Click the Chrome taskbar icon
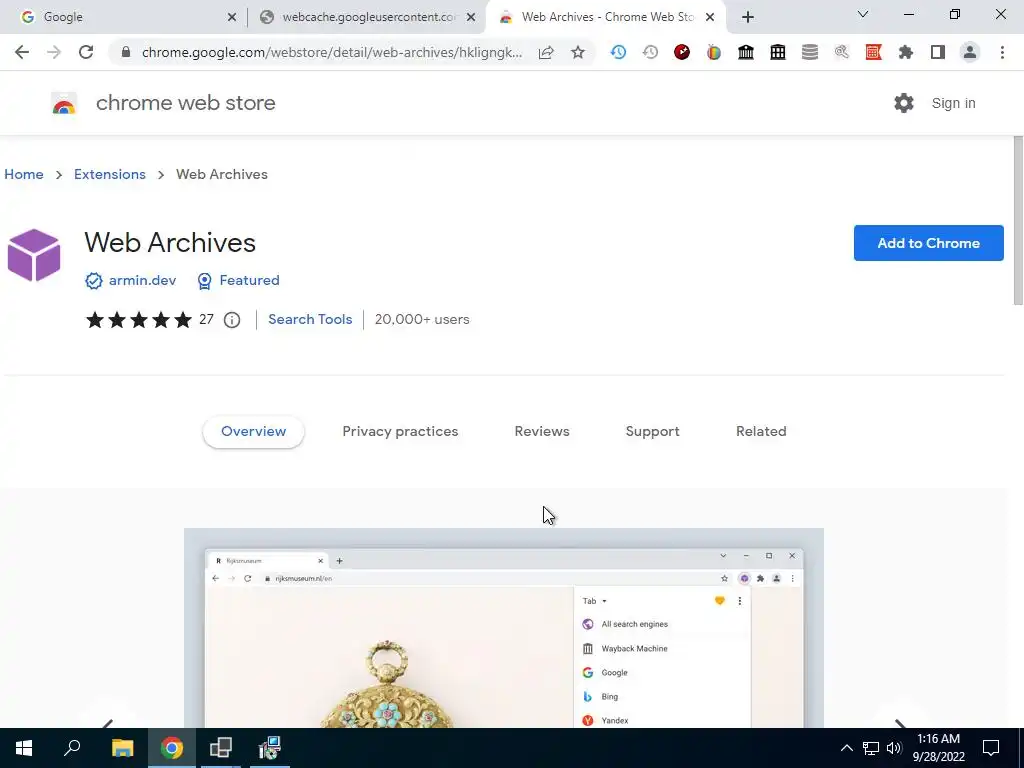This screenshot has height=768, width=1024. 172,748
